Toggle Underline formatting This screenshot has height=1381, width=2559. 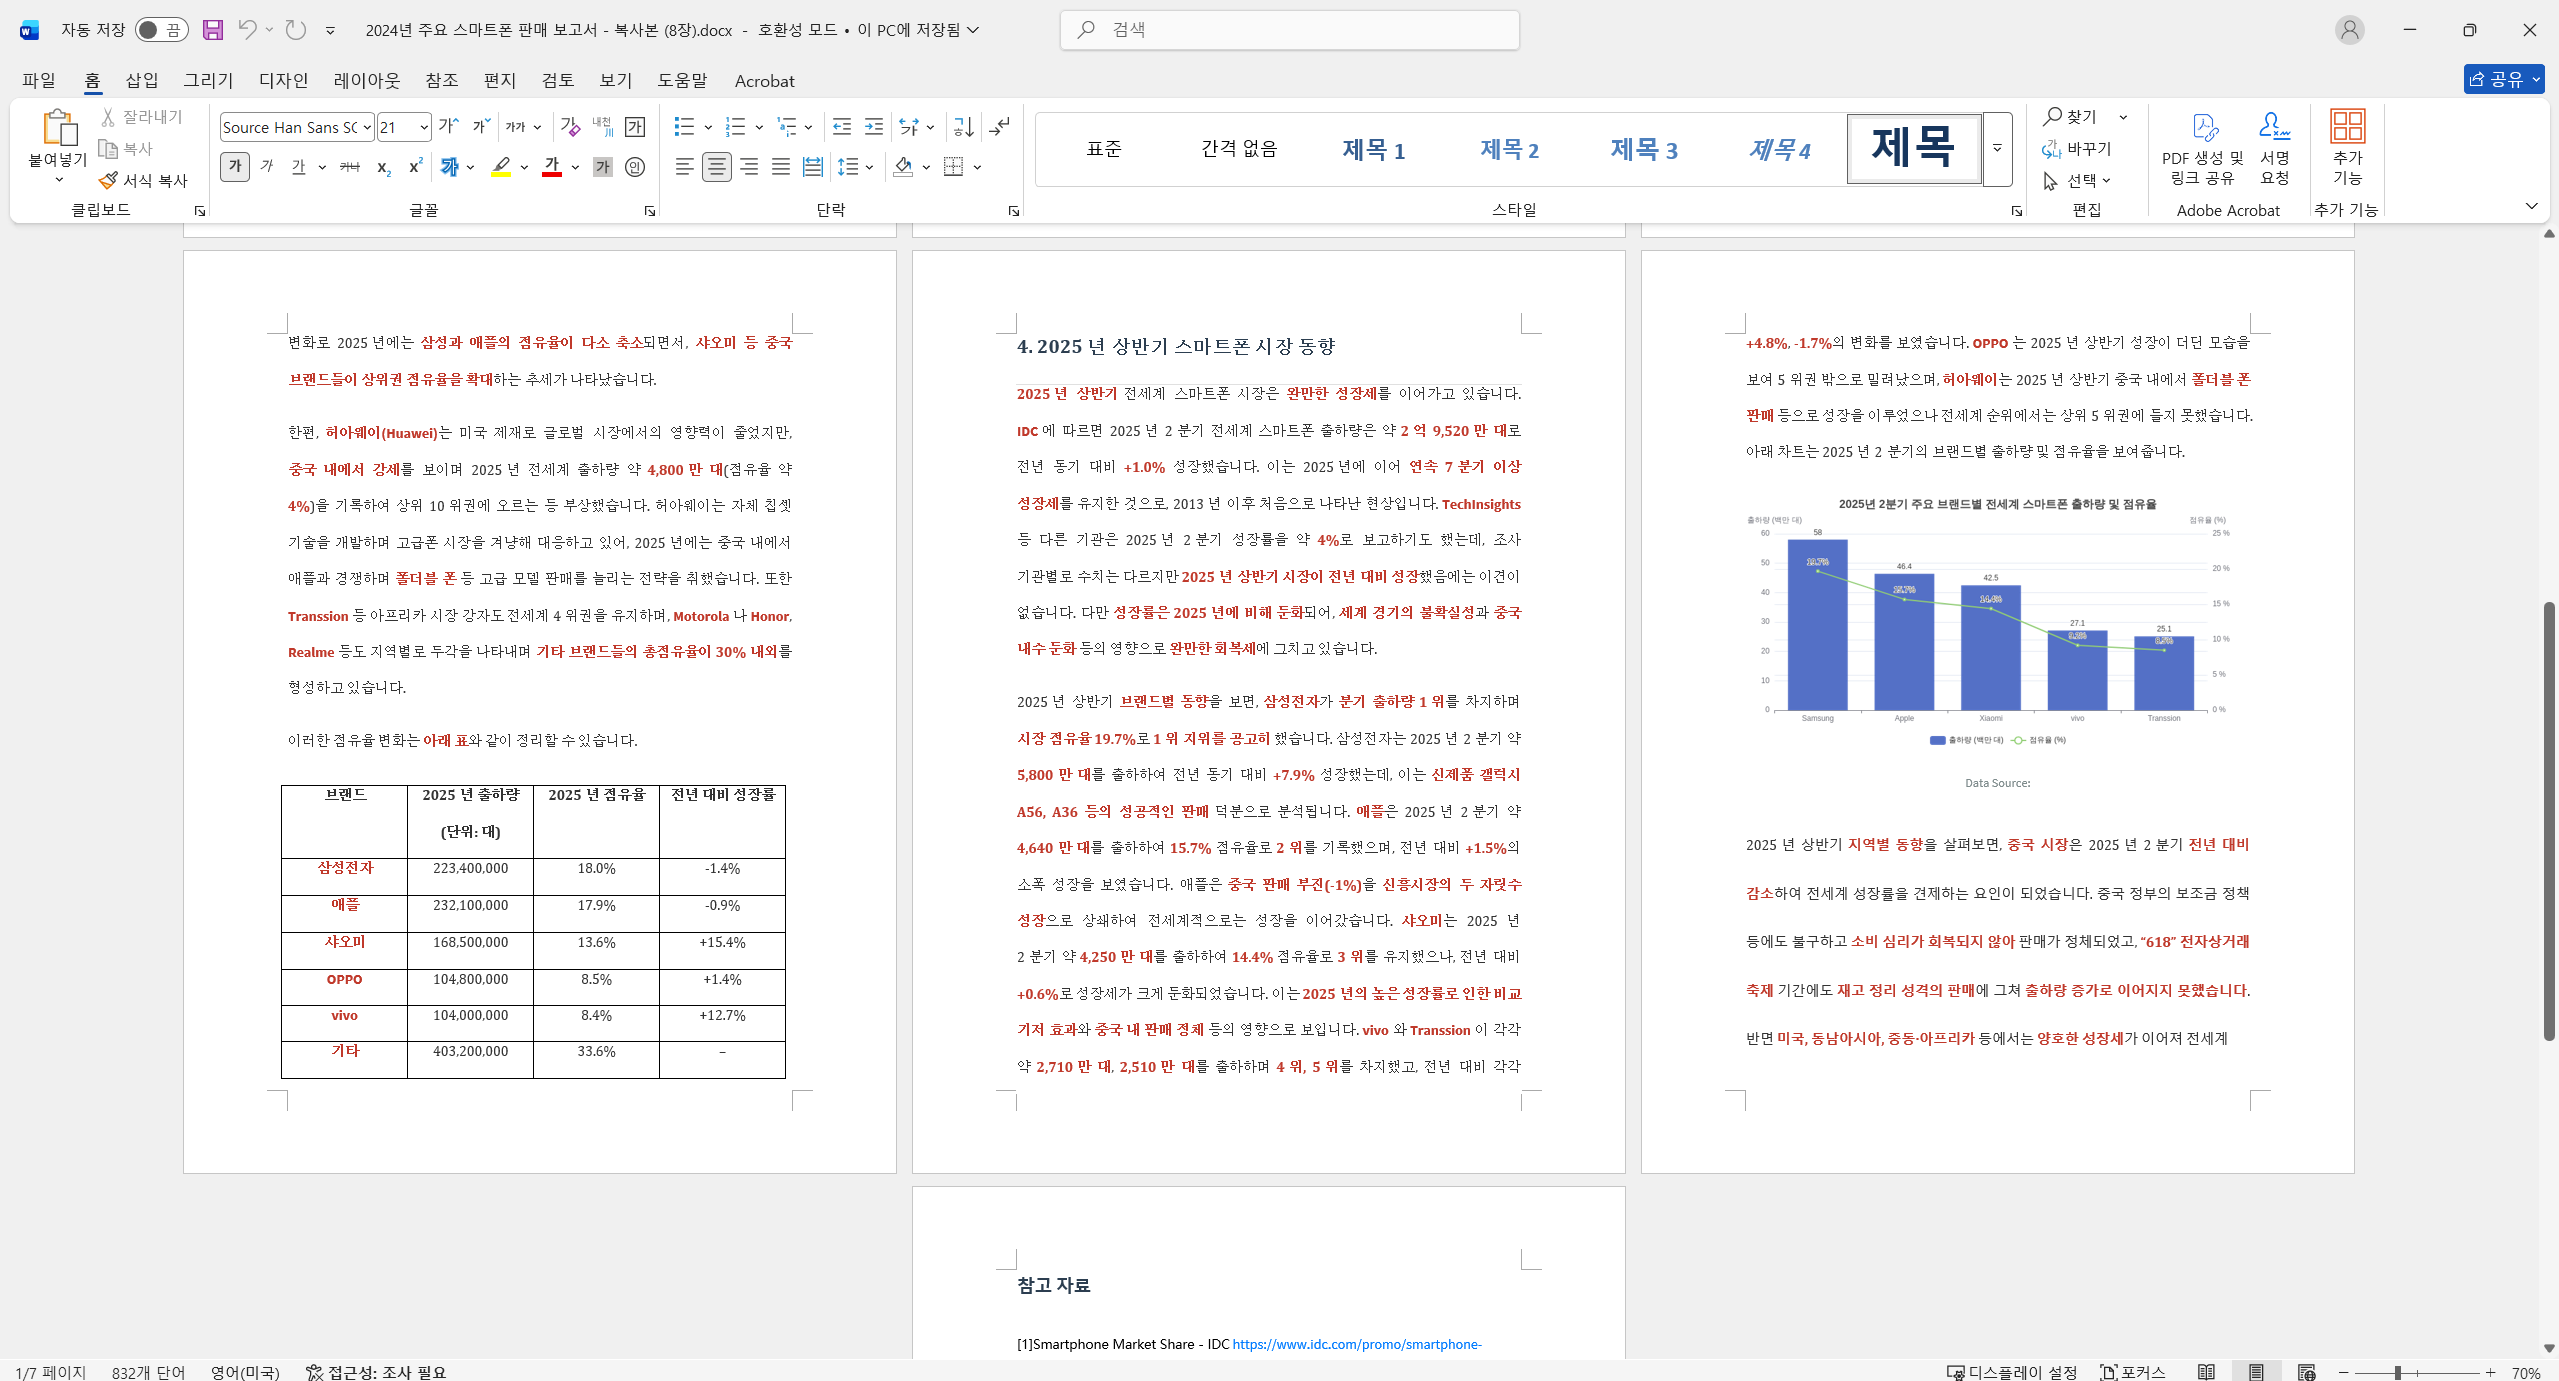click(299, 167)
